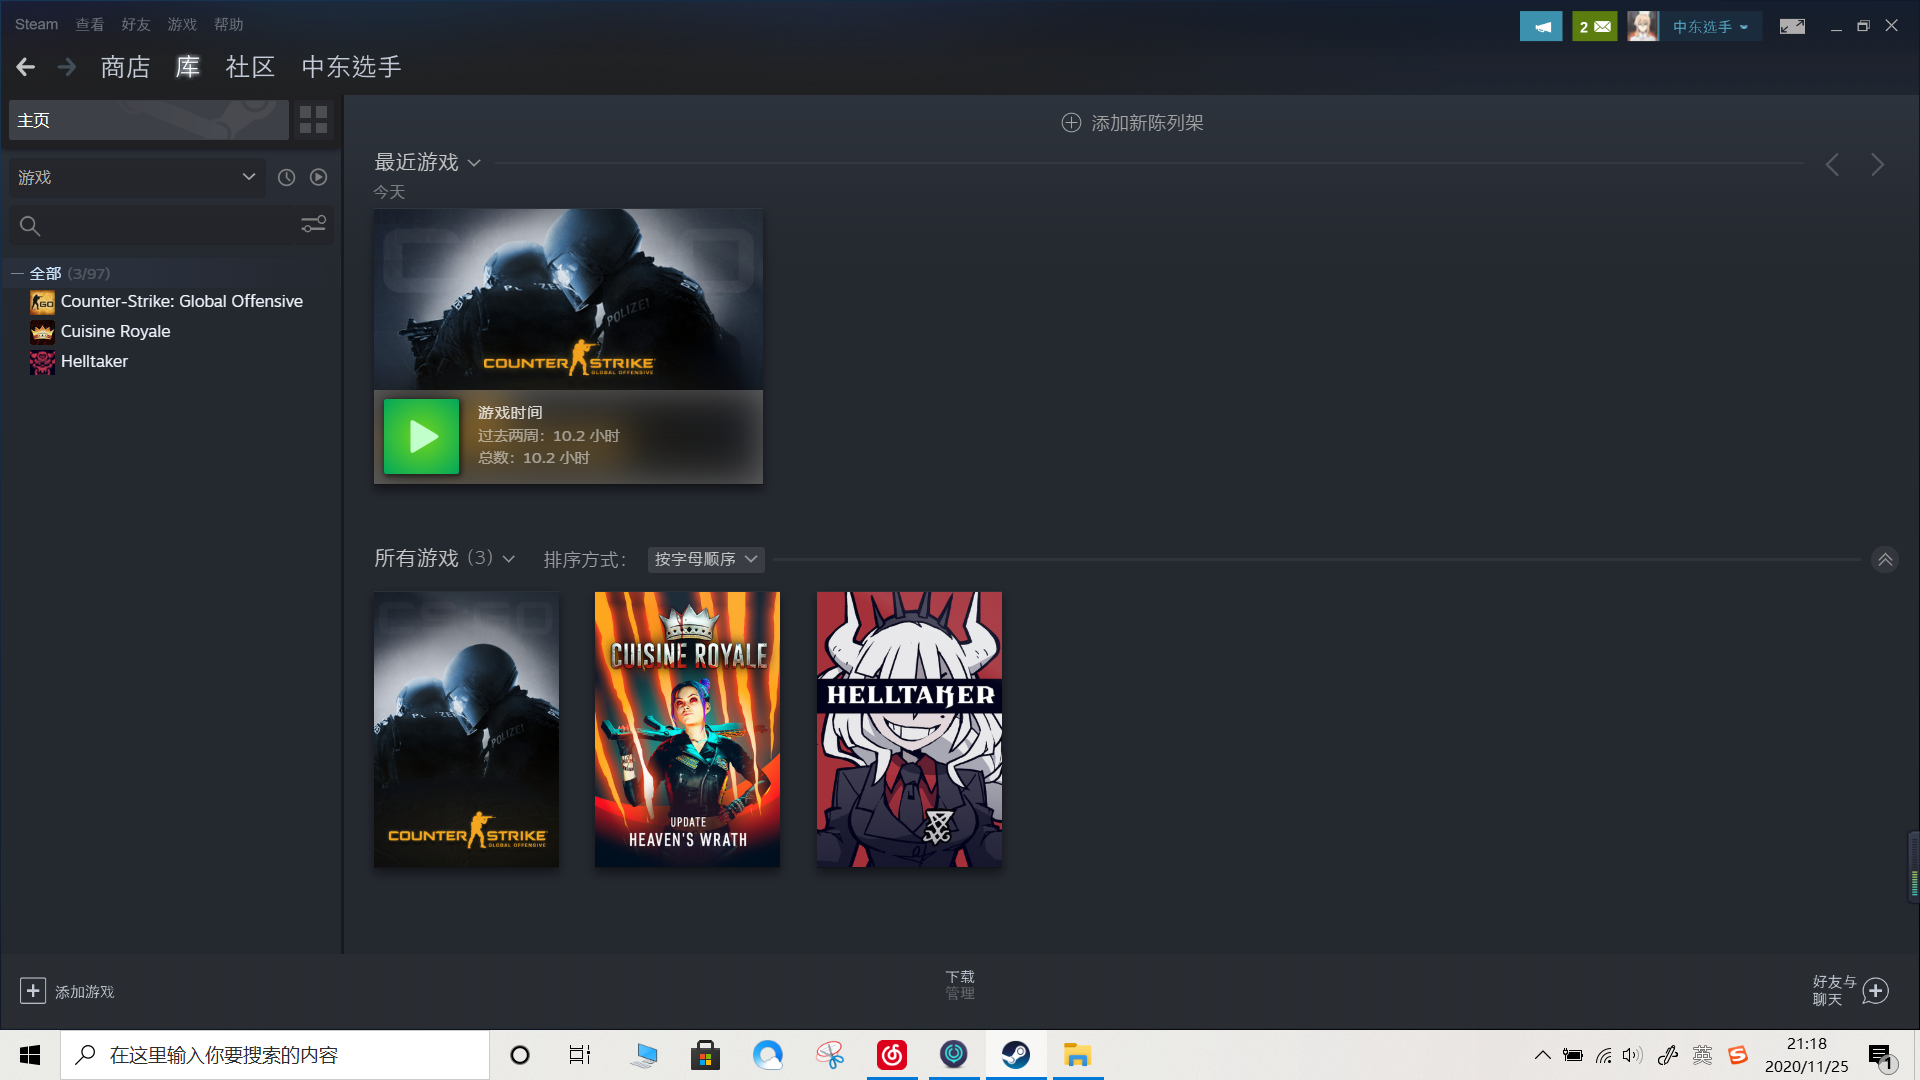1920x1080 pixels.
Task: Click the library search magnifier icon
Action: coord(30,226)
